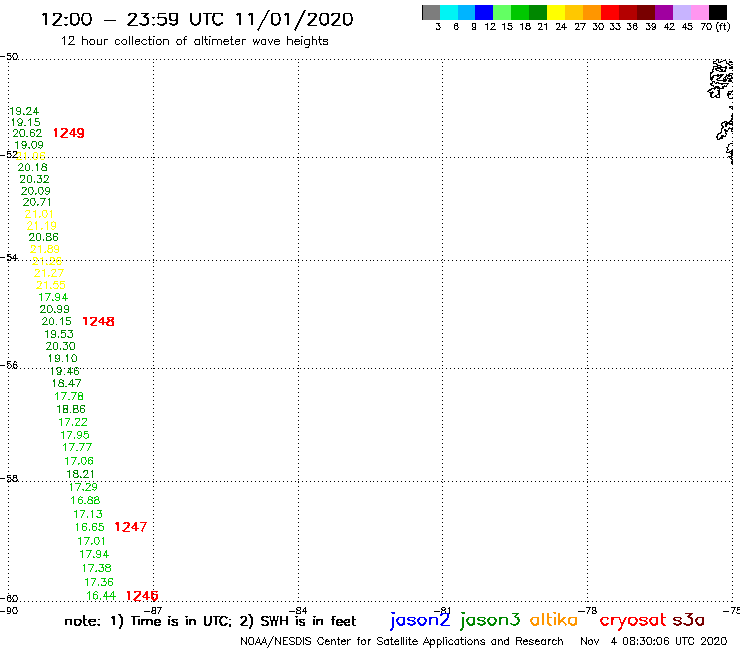The width and height of the screenshot is (740, 650).
Task: Click the orange swatch in the color scale
Action: (x=592, y=12)
